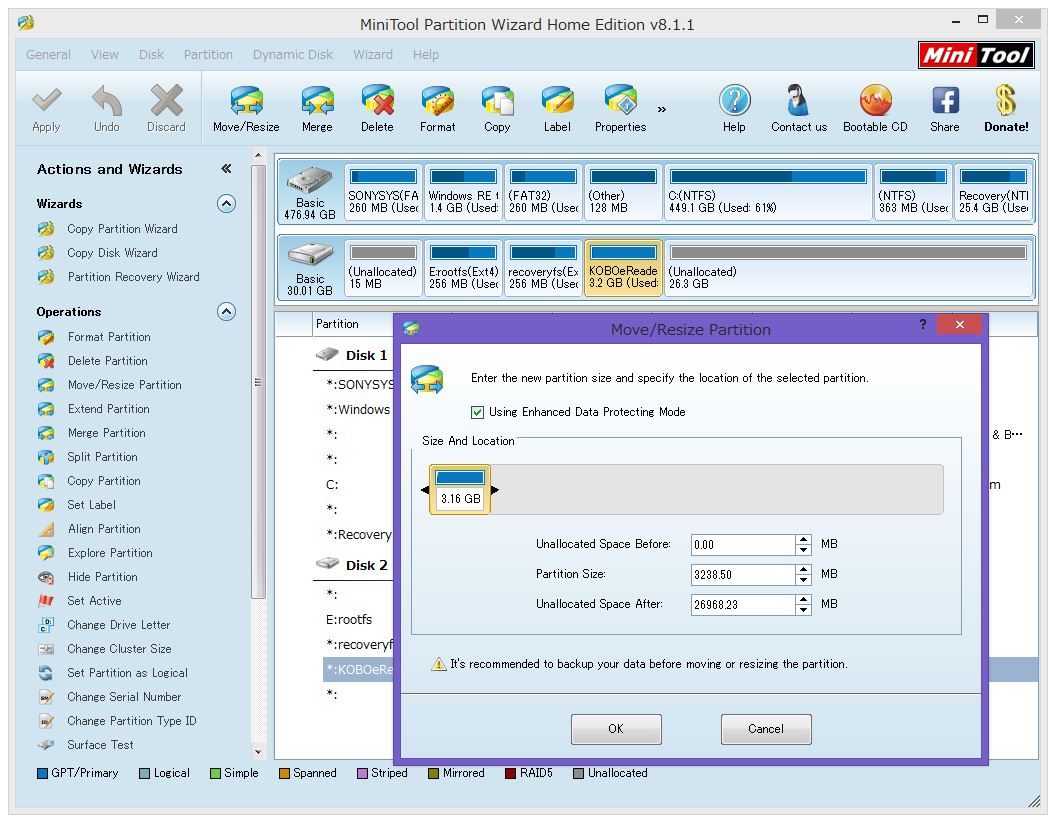Image resolution: width=1060 pixels, height=830 pixels.
Task: Select the Move/Resize toolbar tool
Action: coord(246,107)
